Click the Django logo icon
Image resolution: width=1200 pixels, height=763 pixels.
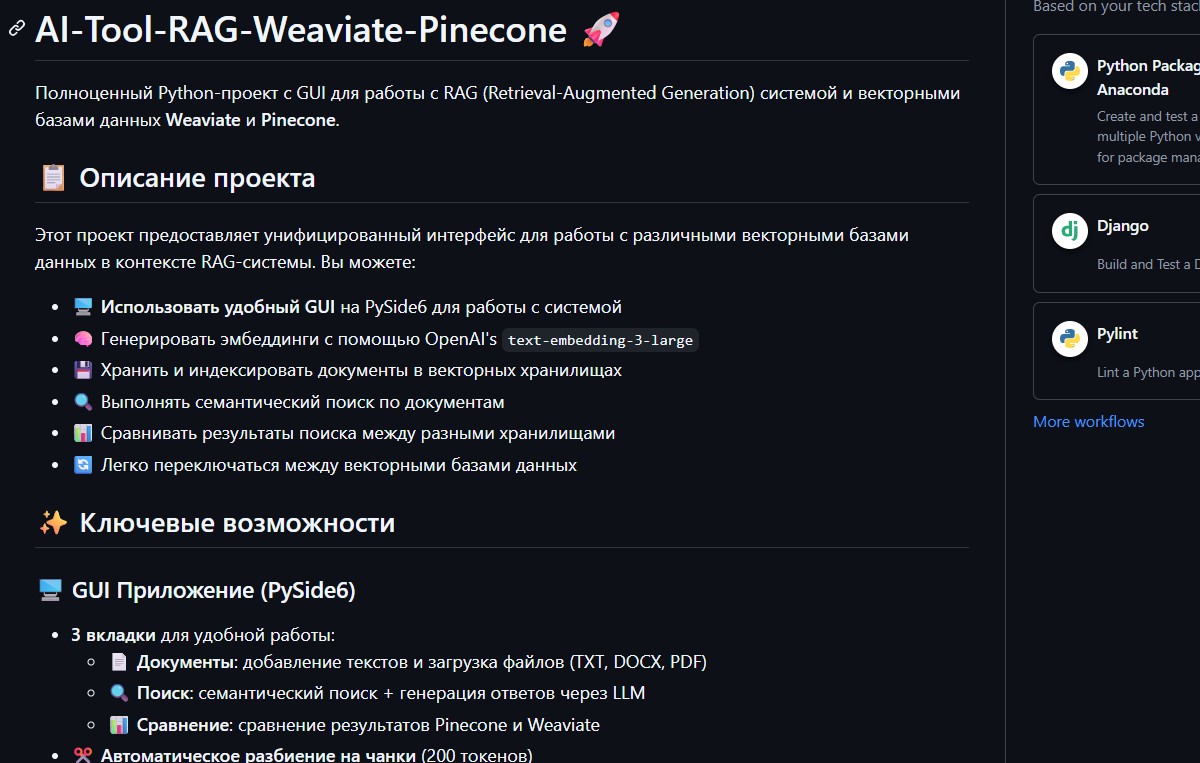(1069, 231)
